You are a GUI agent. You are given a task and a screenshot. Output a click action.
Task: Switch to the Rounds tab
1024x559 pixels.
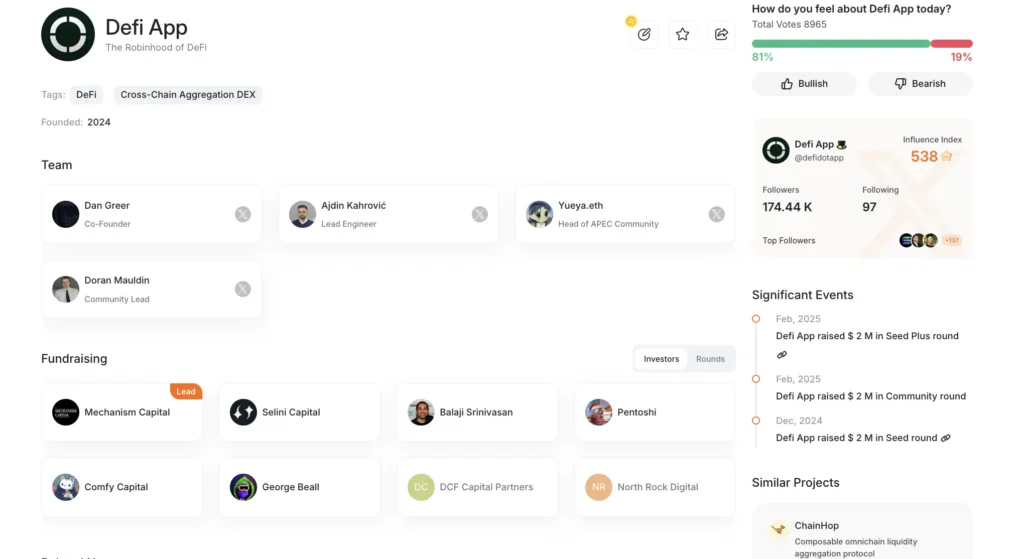coord(710,359)
